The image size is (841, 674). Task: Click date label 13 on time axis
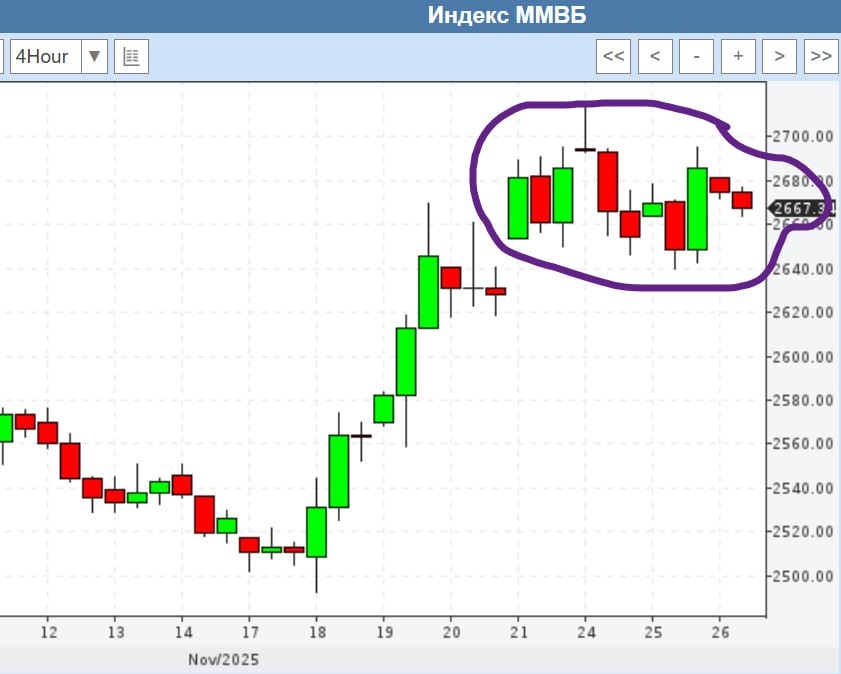115,633
